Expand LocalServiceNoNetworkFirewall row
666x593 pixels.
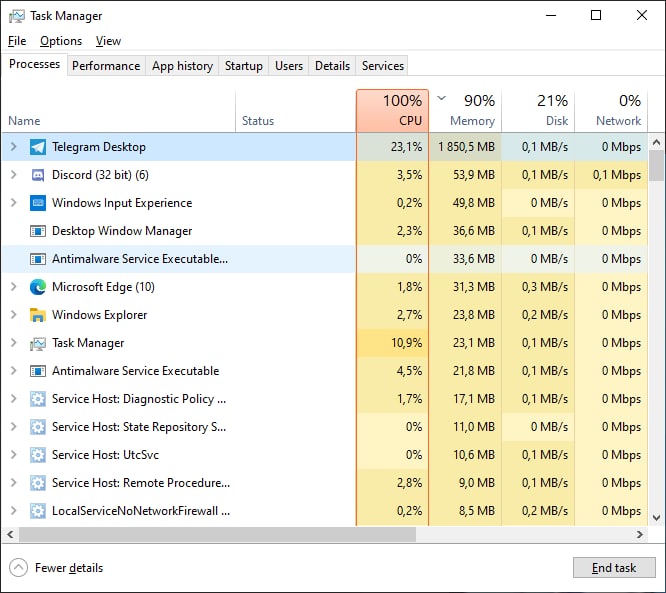pos(14,511)
